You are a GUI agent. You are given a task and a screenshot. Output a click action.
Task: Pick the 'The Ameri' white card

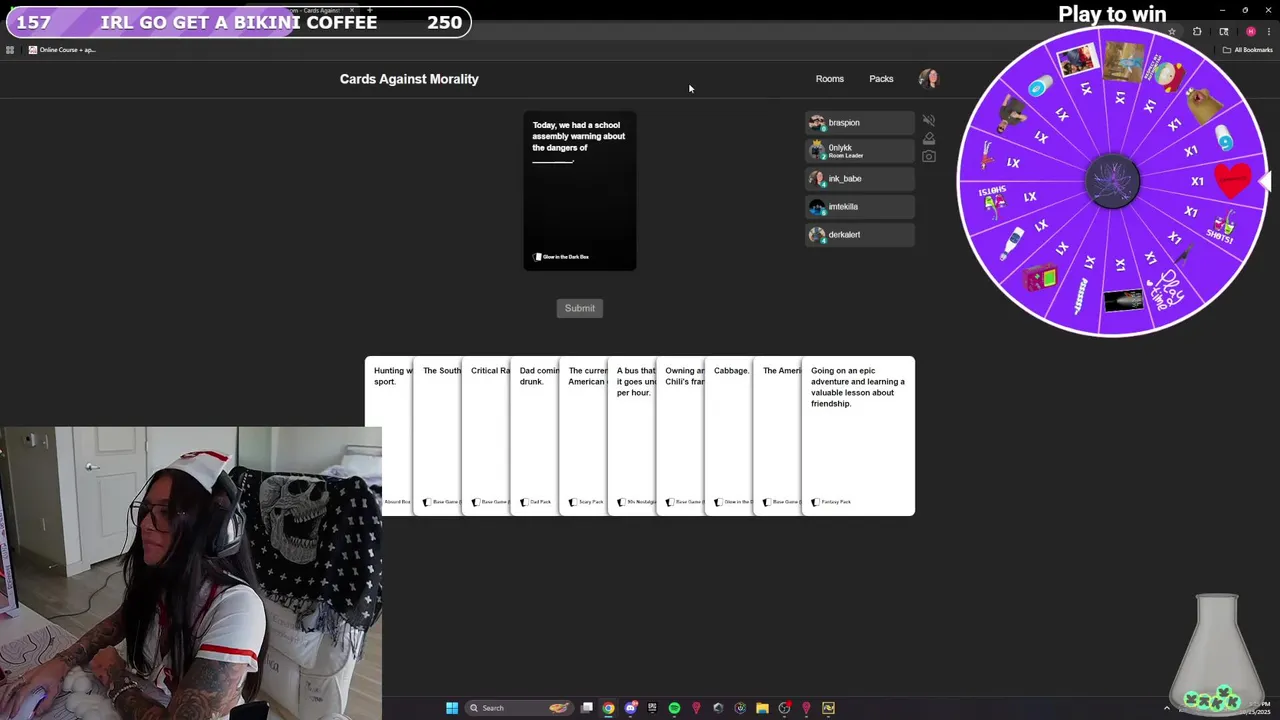point(778,436)
